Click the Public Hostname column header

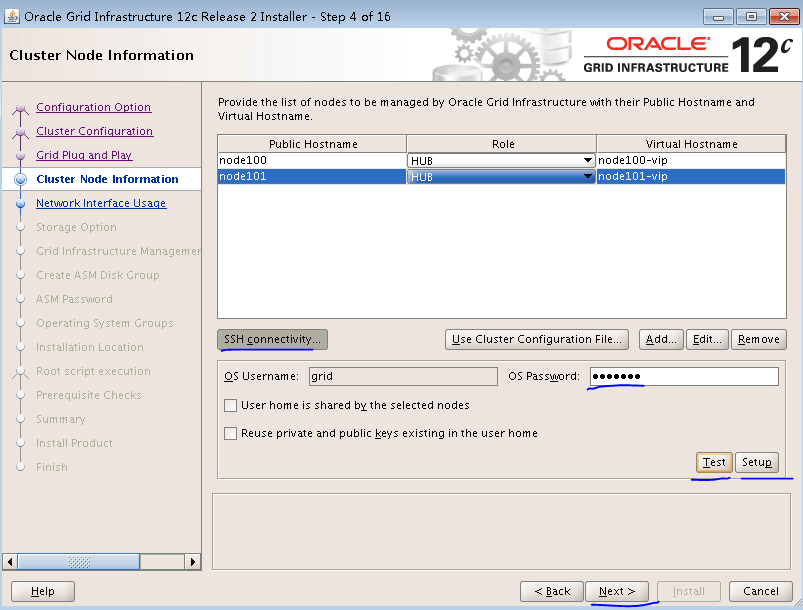pos(312,144)
